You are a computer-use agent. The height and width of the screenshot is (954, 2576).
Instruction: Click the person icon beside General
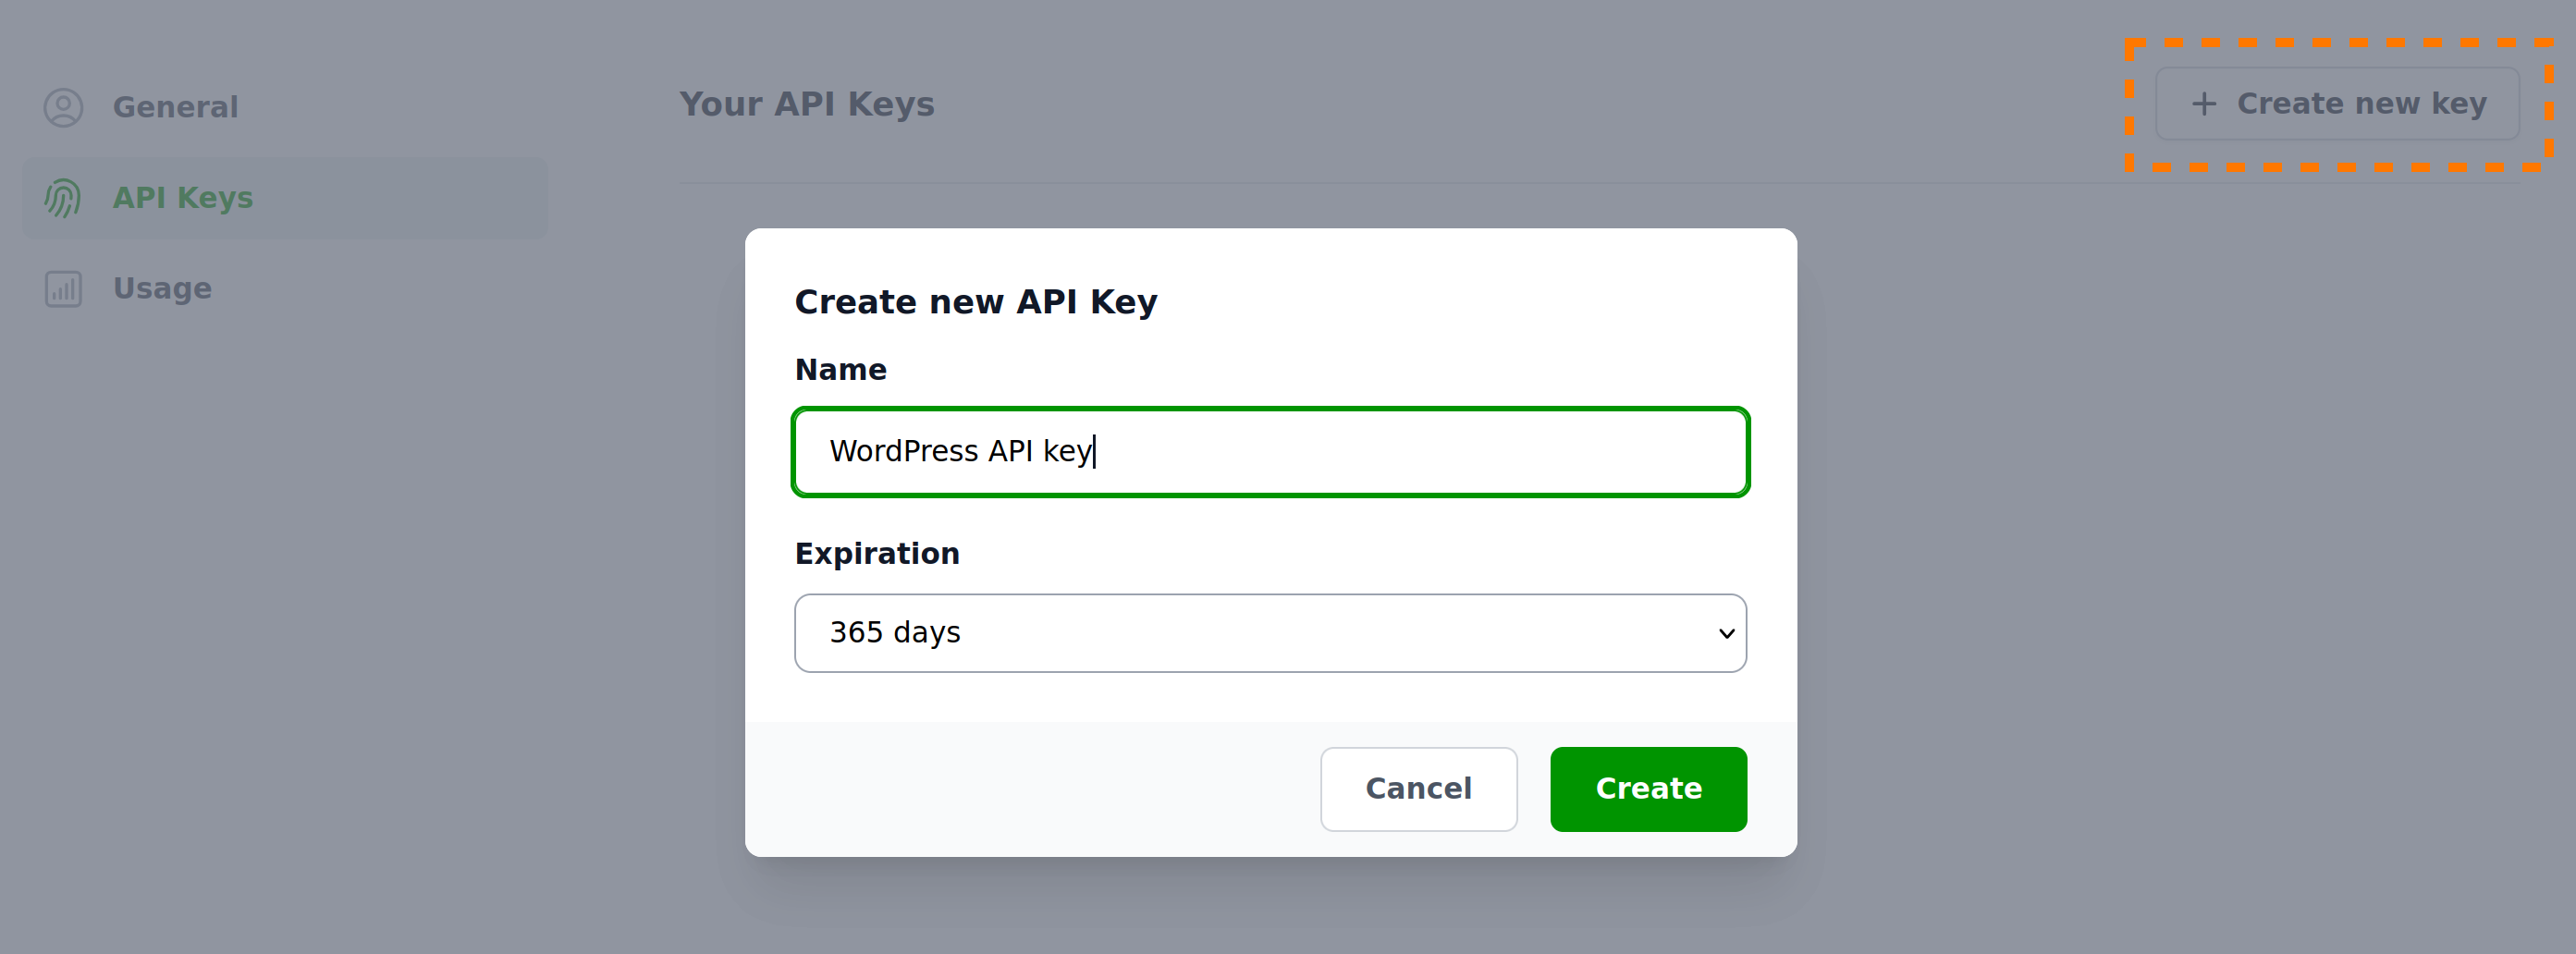coord(63,107)
